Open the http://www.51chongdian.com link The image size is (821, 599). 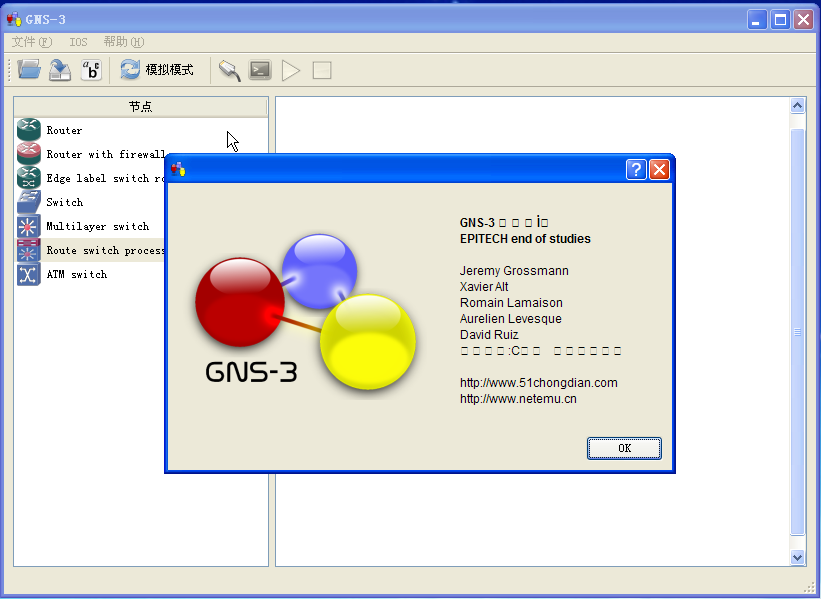point(538,382)
